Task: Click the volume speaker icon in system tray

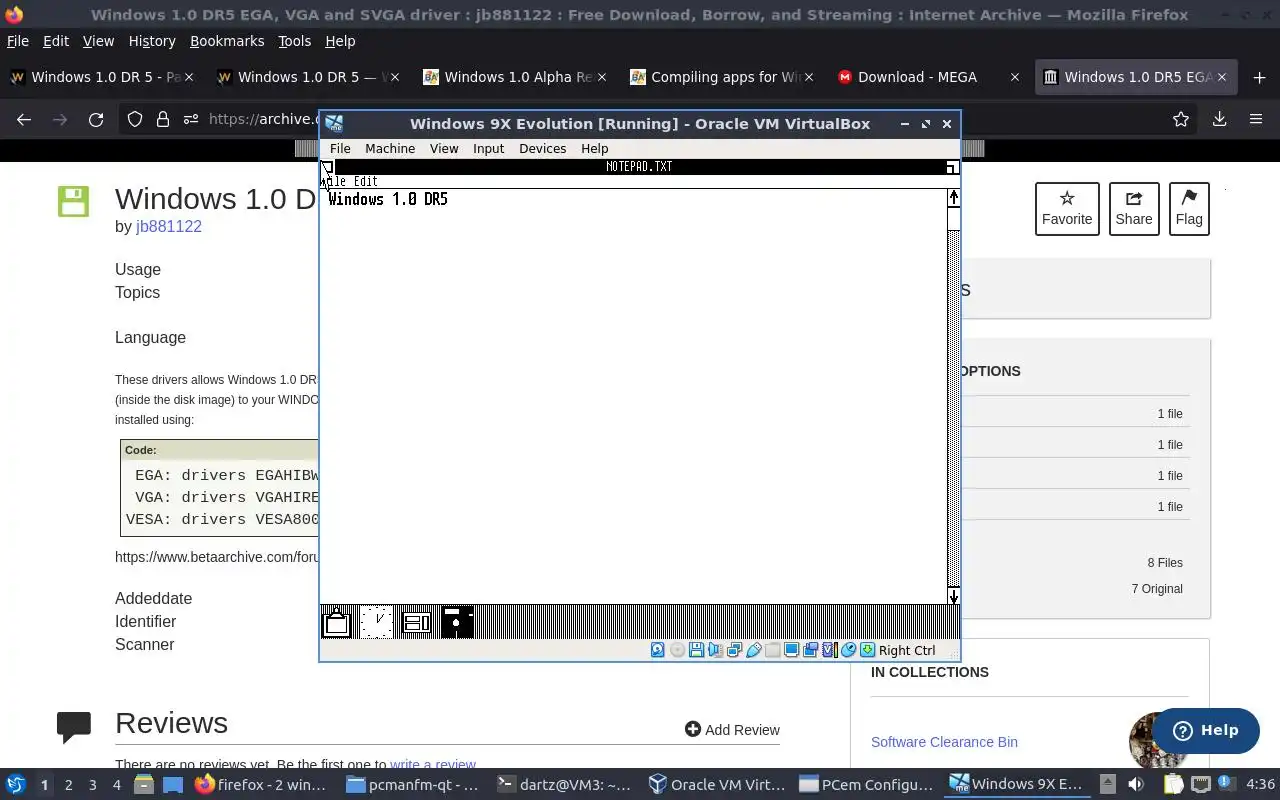Action: pyautogui.click(x=1136, y=785)
